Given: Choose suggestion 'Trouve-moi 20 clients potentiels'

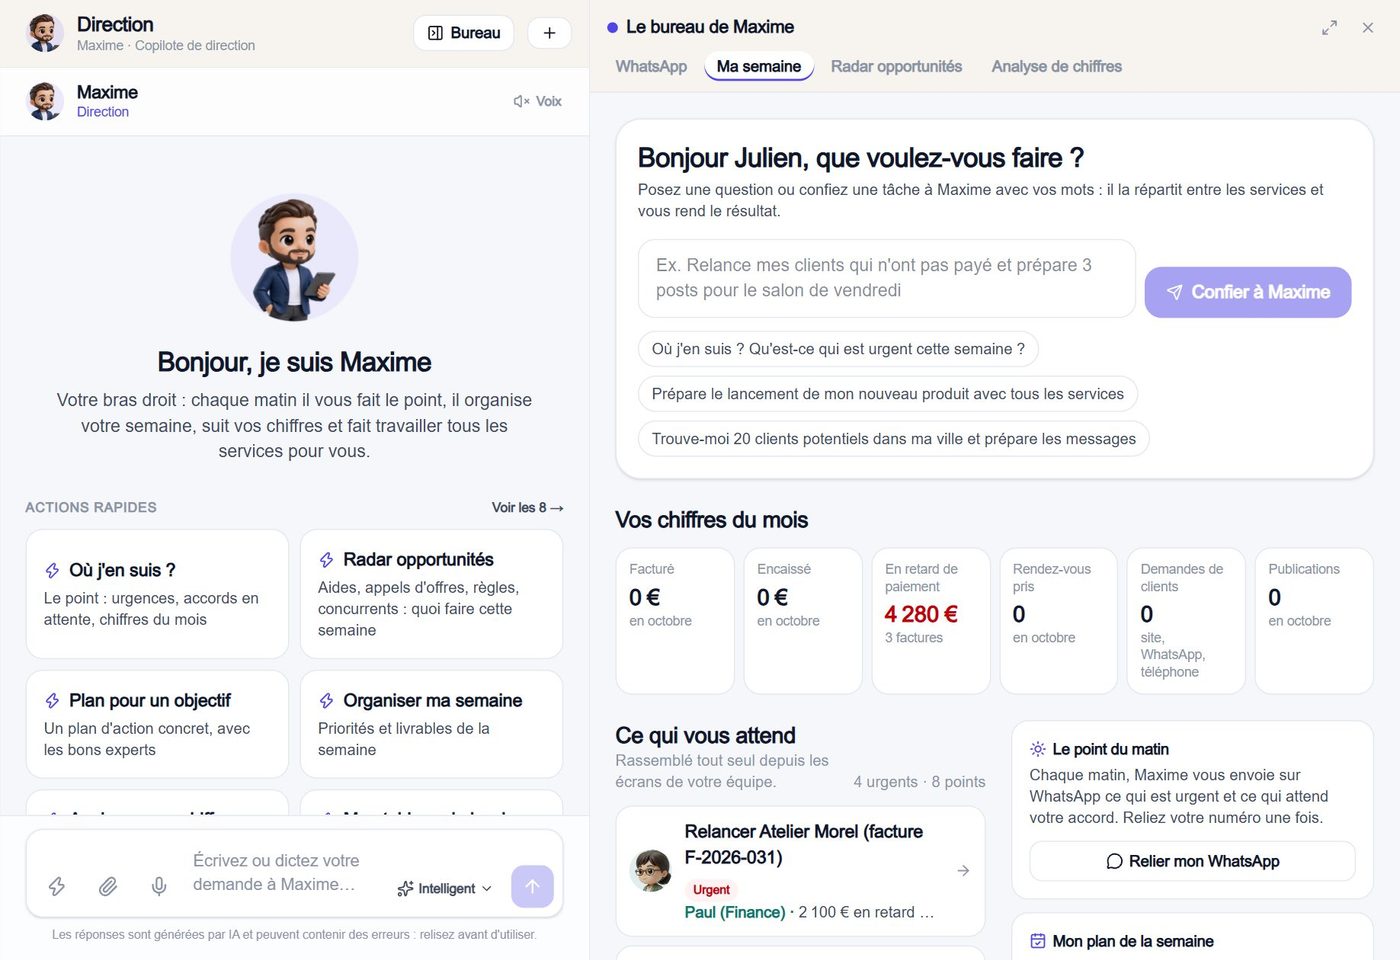Looking at the screenshot, I should (x=894, y=439).
